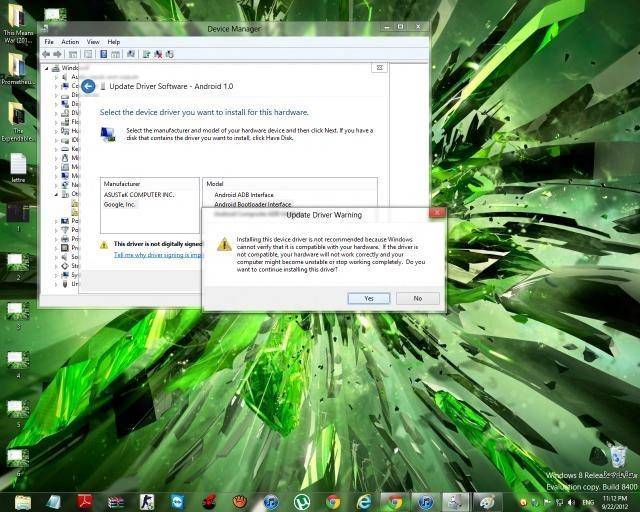
Task: Switch to Device Manager taskbar button
Action: 456,502
